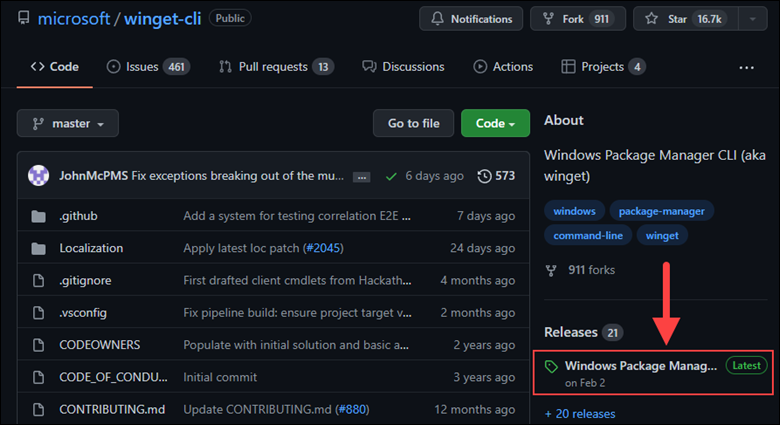Click JohnMcPMS avatar image
This screenshot has width=780, height=425.
[x=38, y=176]
